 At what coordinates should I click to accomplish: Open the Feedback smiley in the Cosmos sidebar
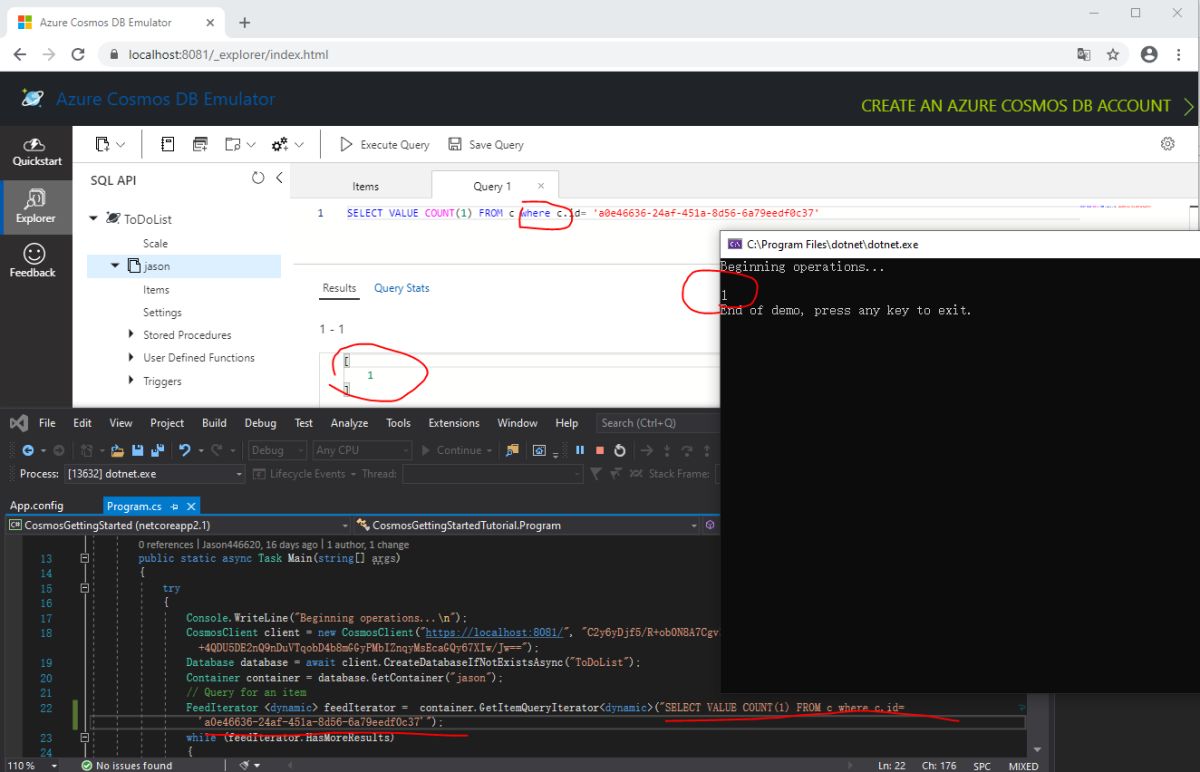(34, 260)
